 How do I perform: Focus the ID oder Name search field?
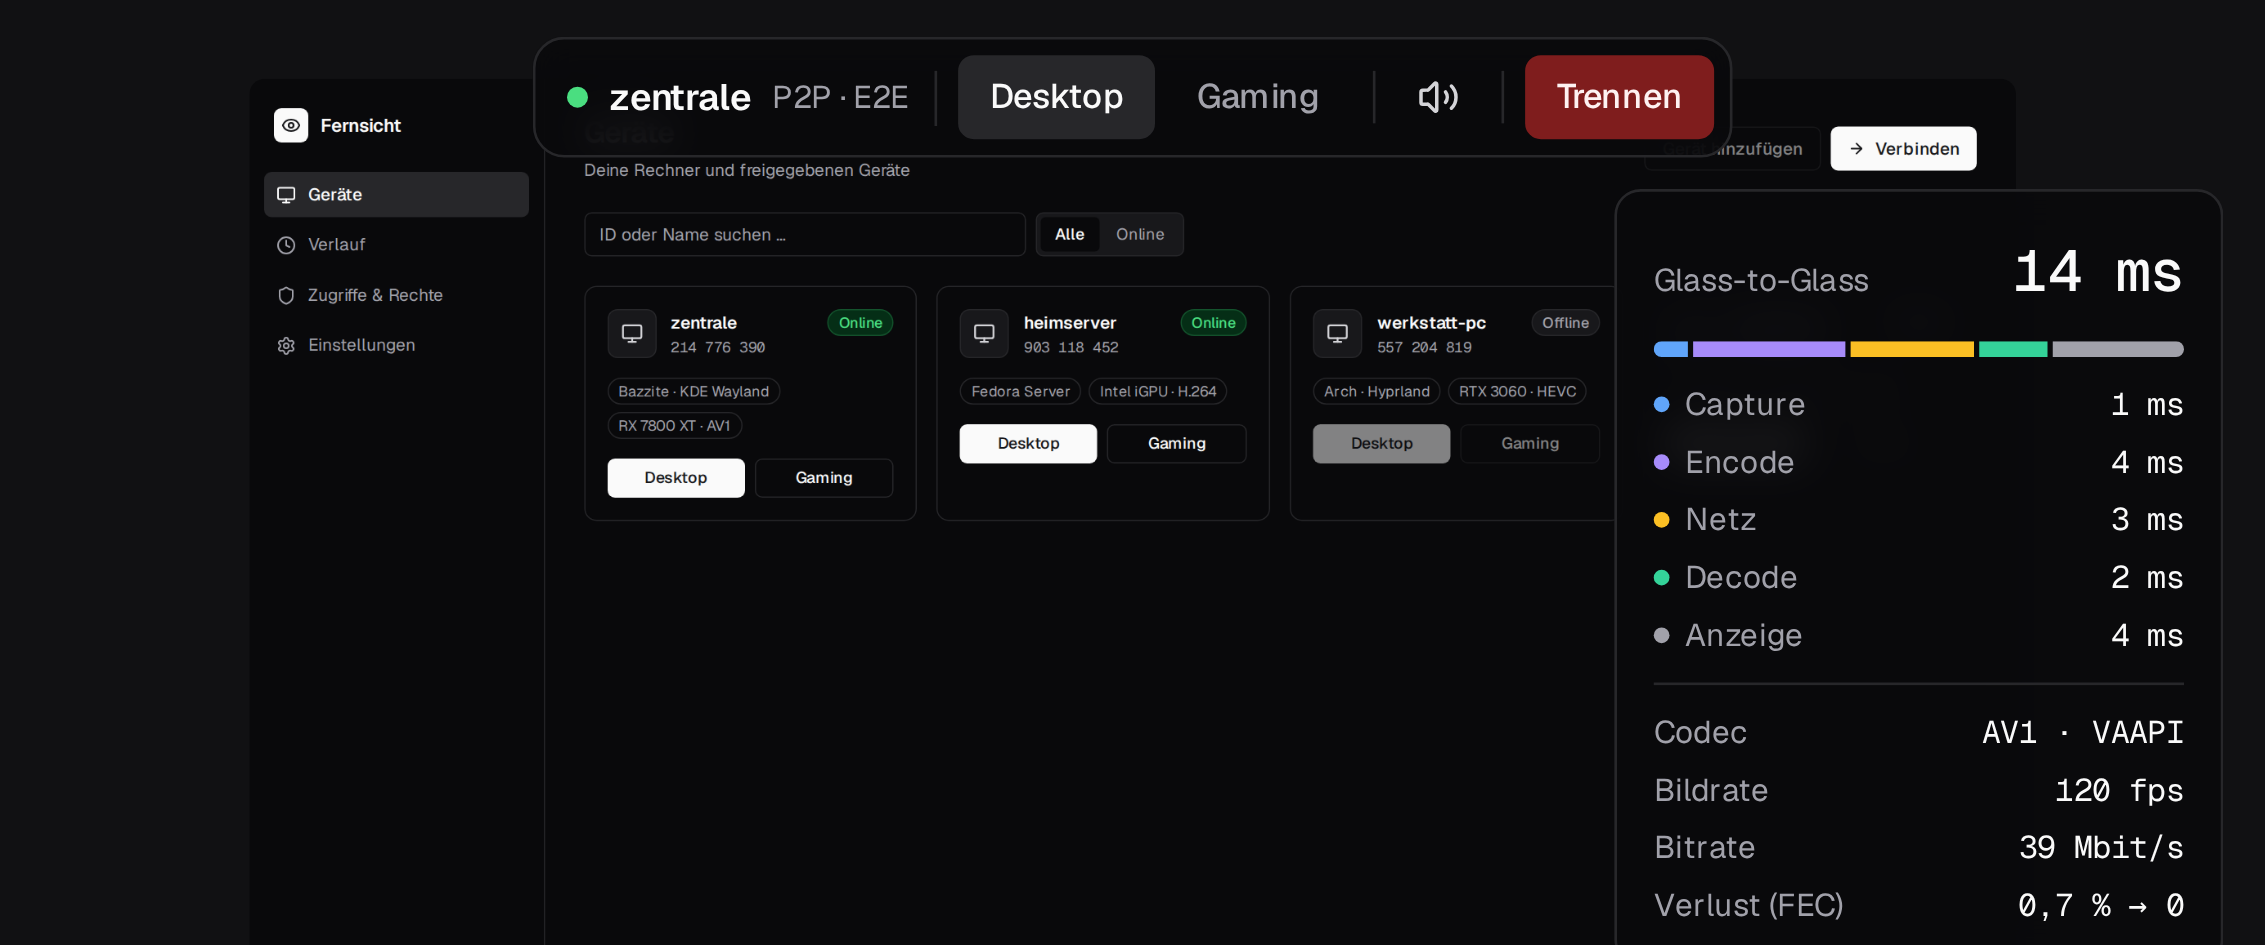(805, 234)
